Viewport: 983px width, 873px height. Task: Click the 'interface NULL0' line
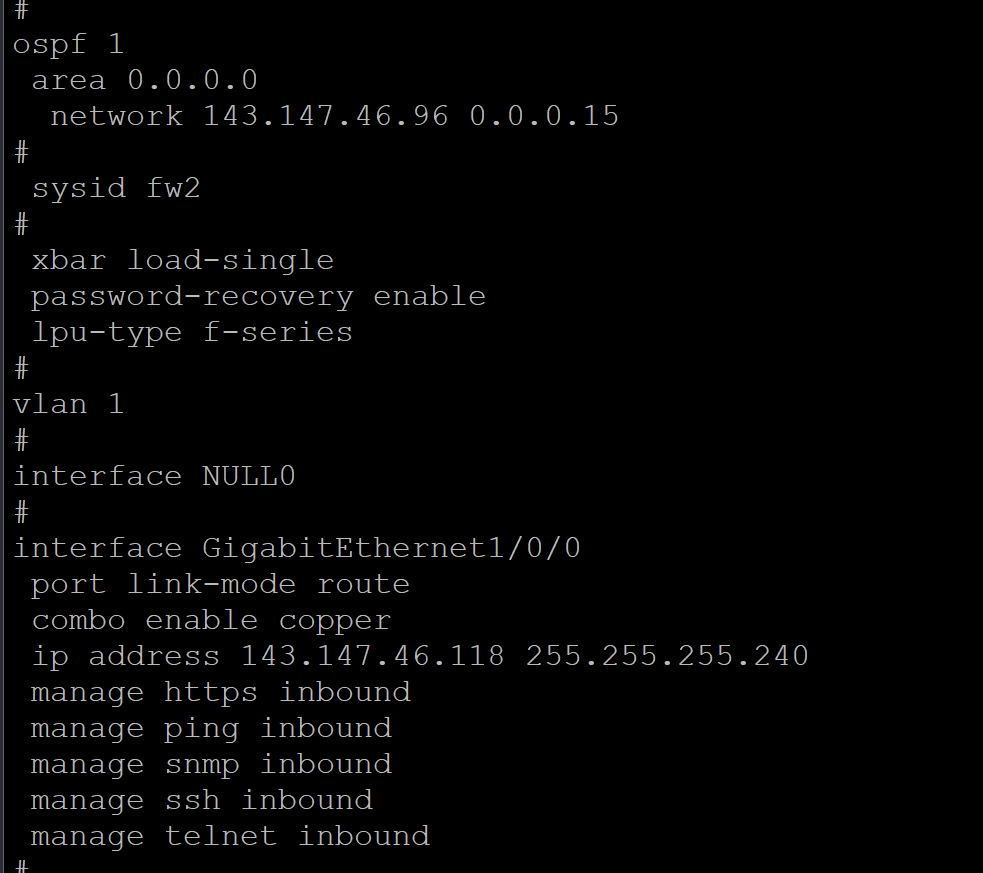point(154,476)
